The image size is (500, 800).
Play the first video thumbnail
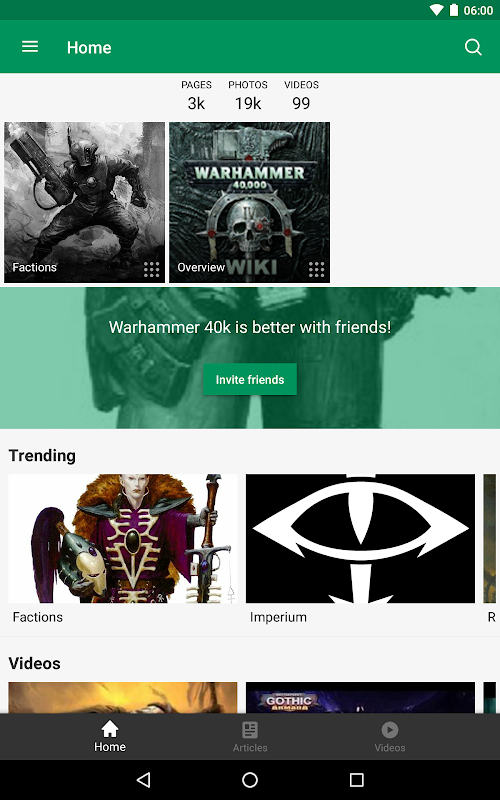click(x=123, y=697)
